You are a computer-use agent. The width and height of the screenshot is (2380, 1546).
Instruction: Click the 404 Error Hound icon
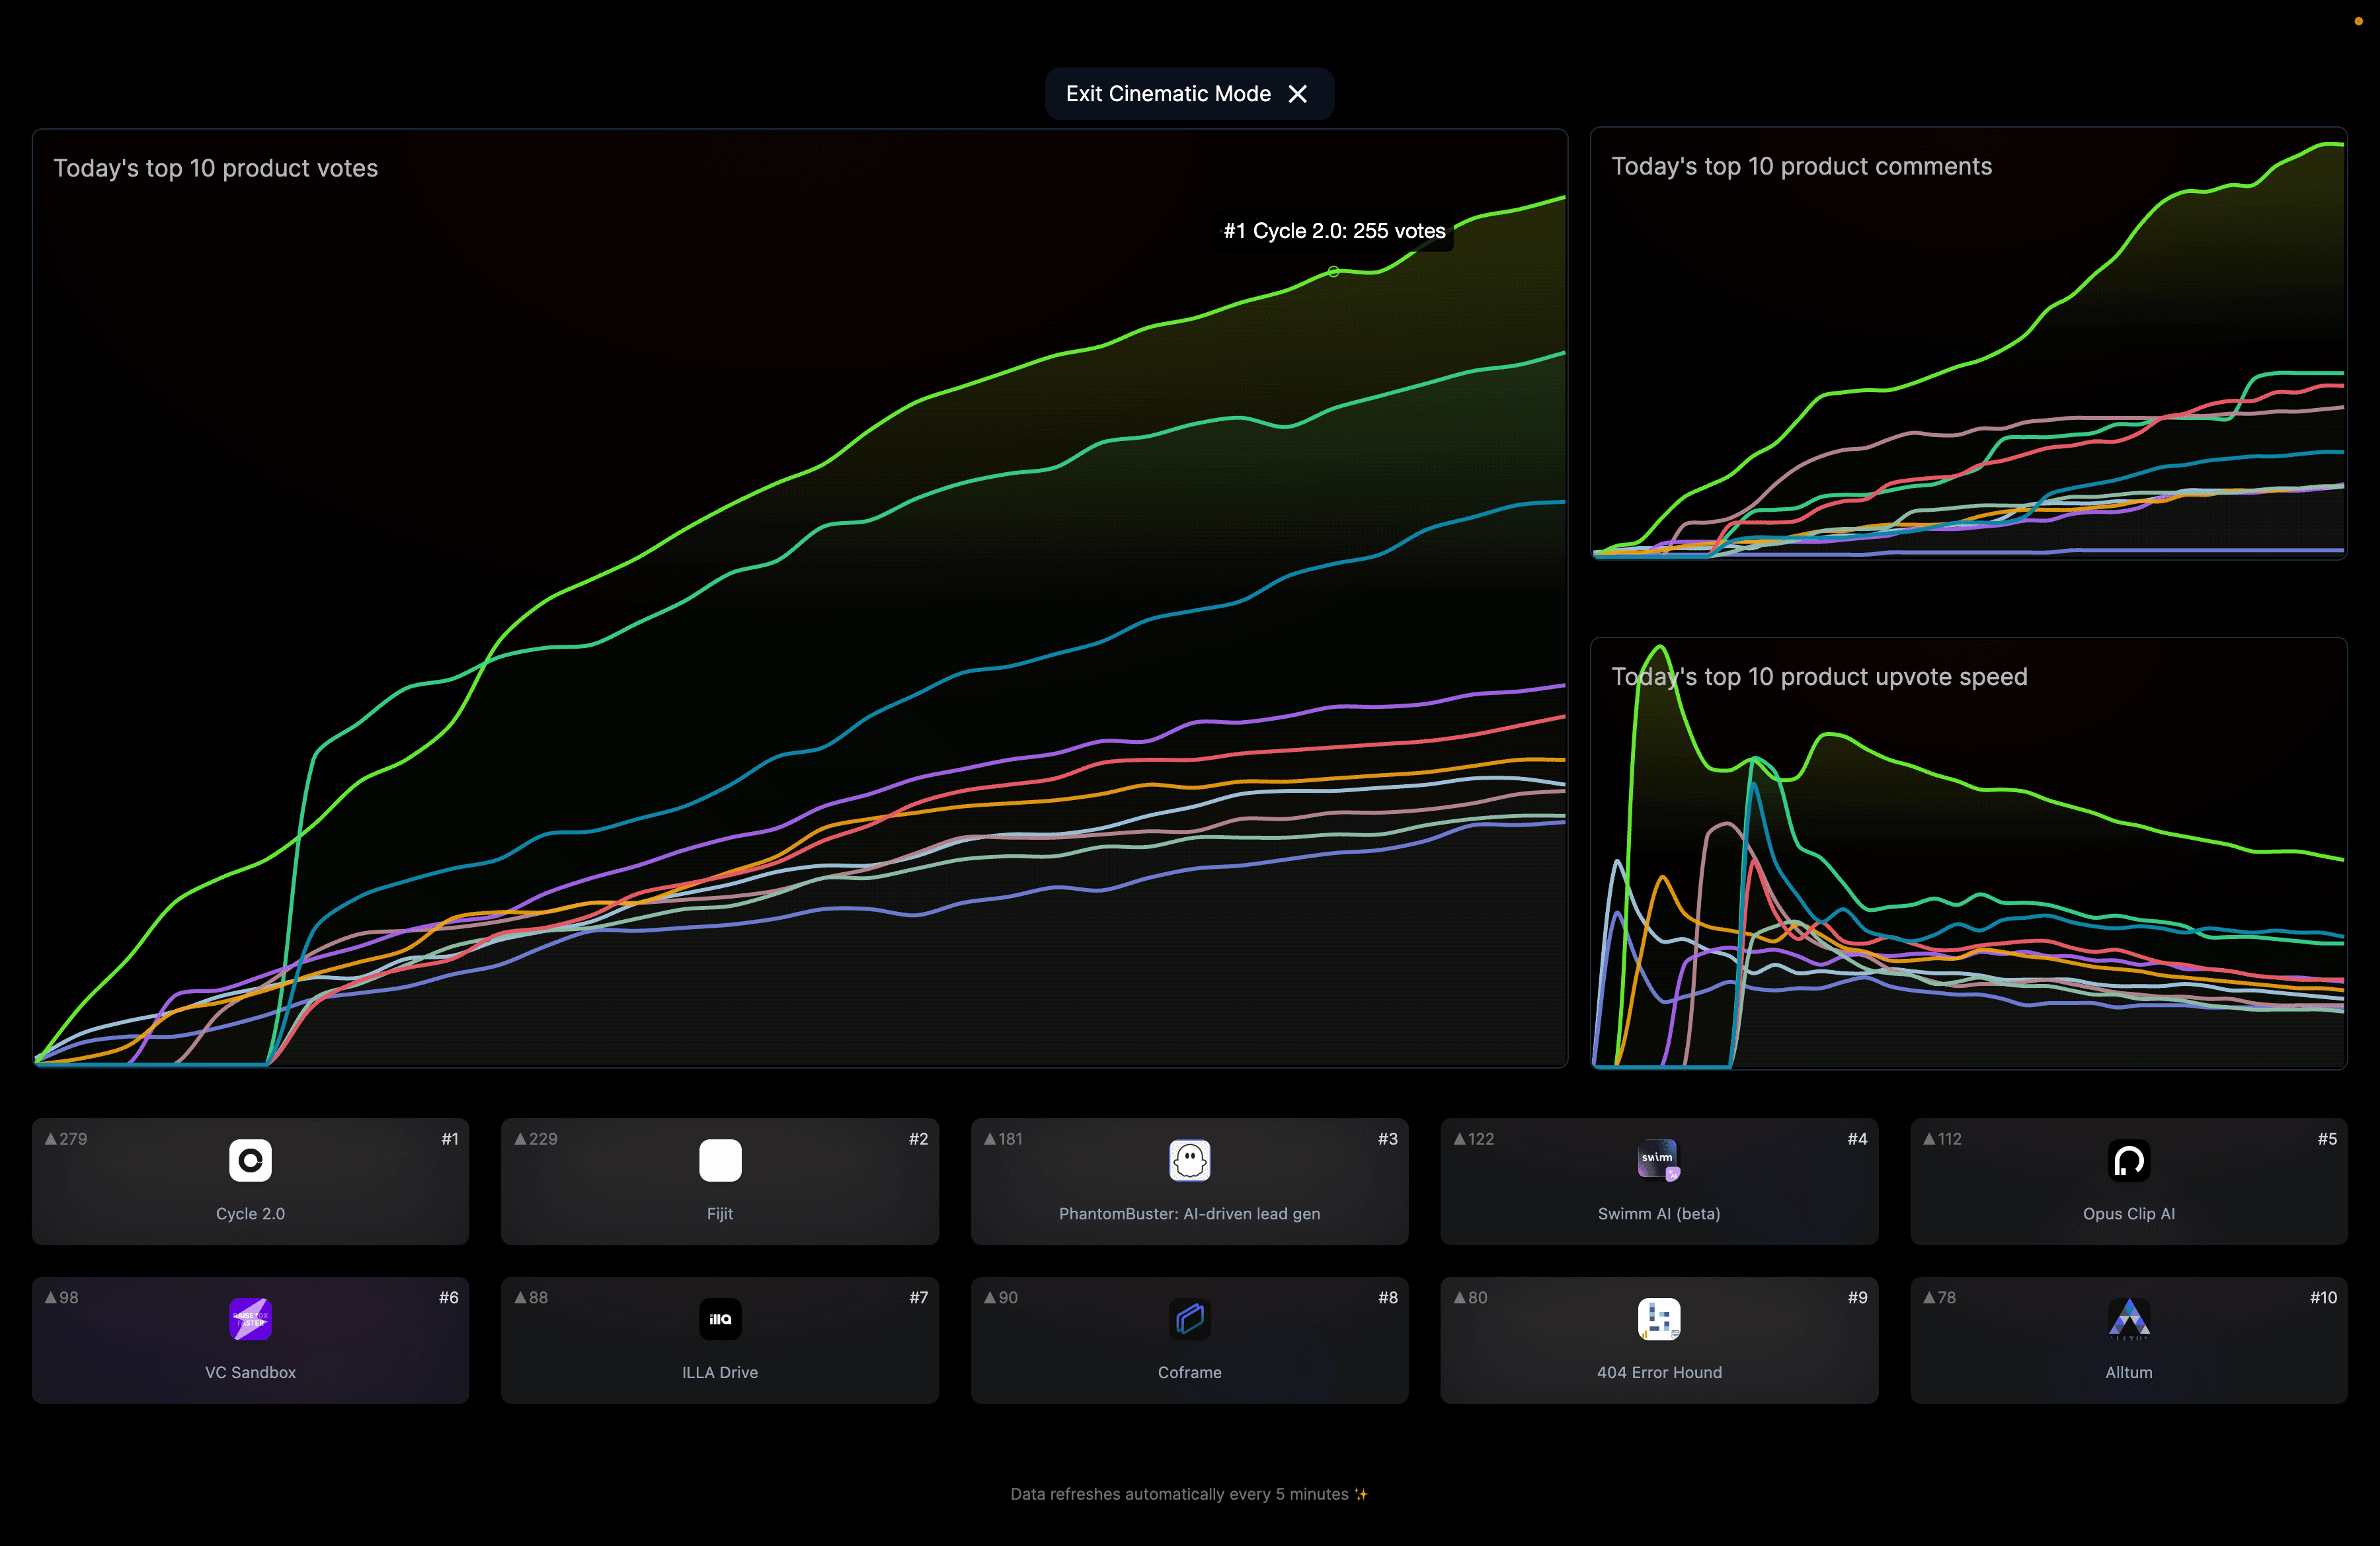[x=1658, y=1319]
